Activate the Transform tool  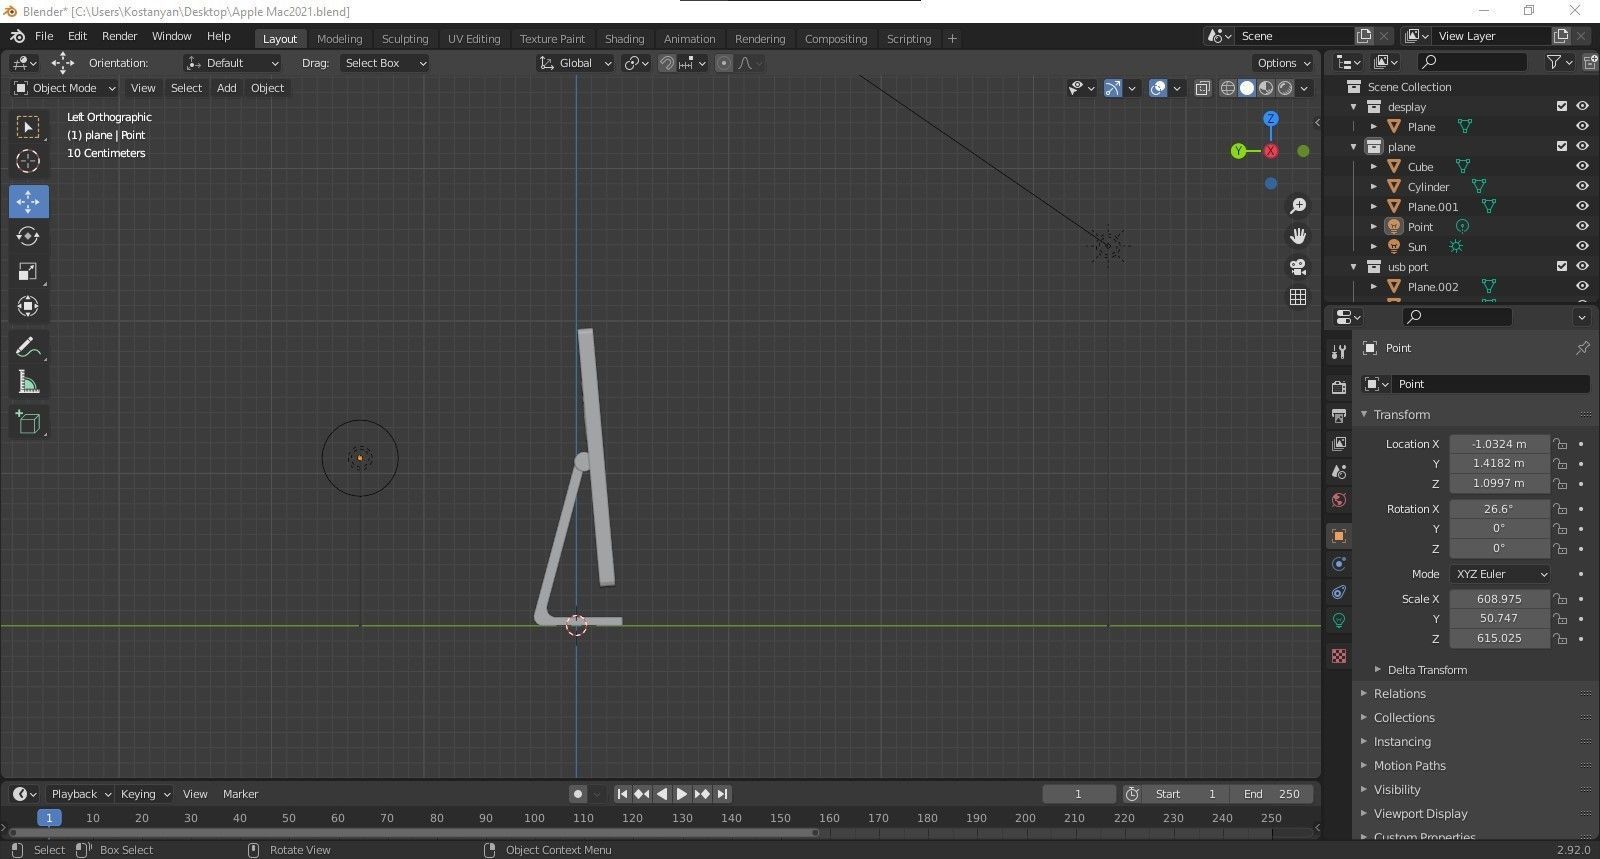[28, 306]
